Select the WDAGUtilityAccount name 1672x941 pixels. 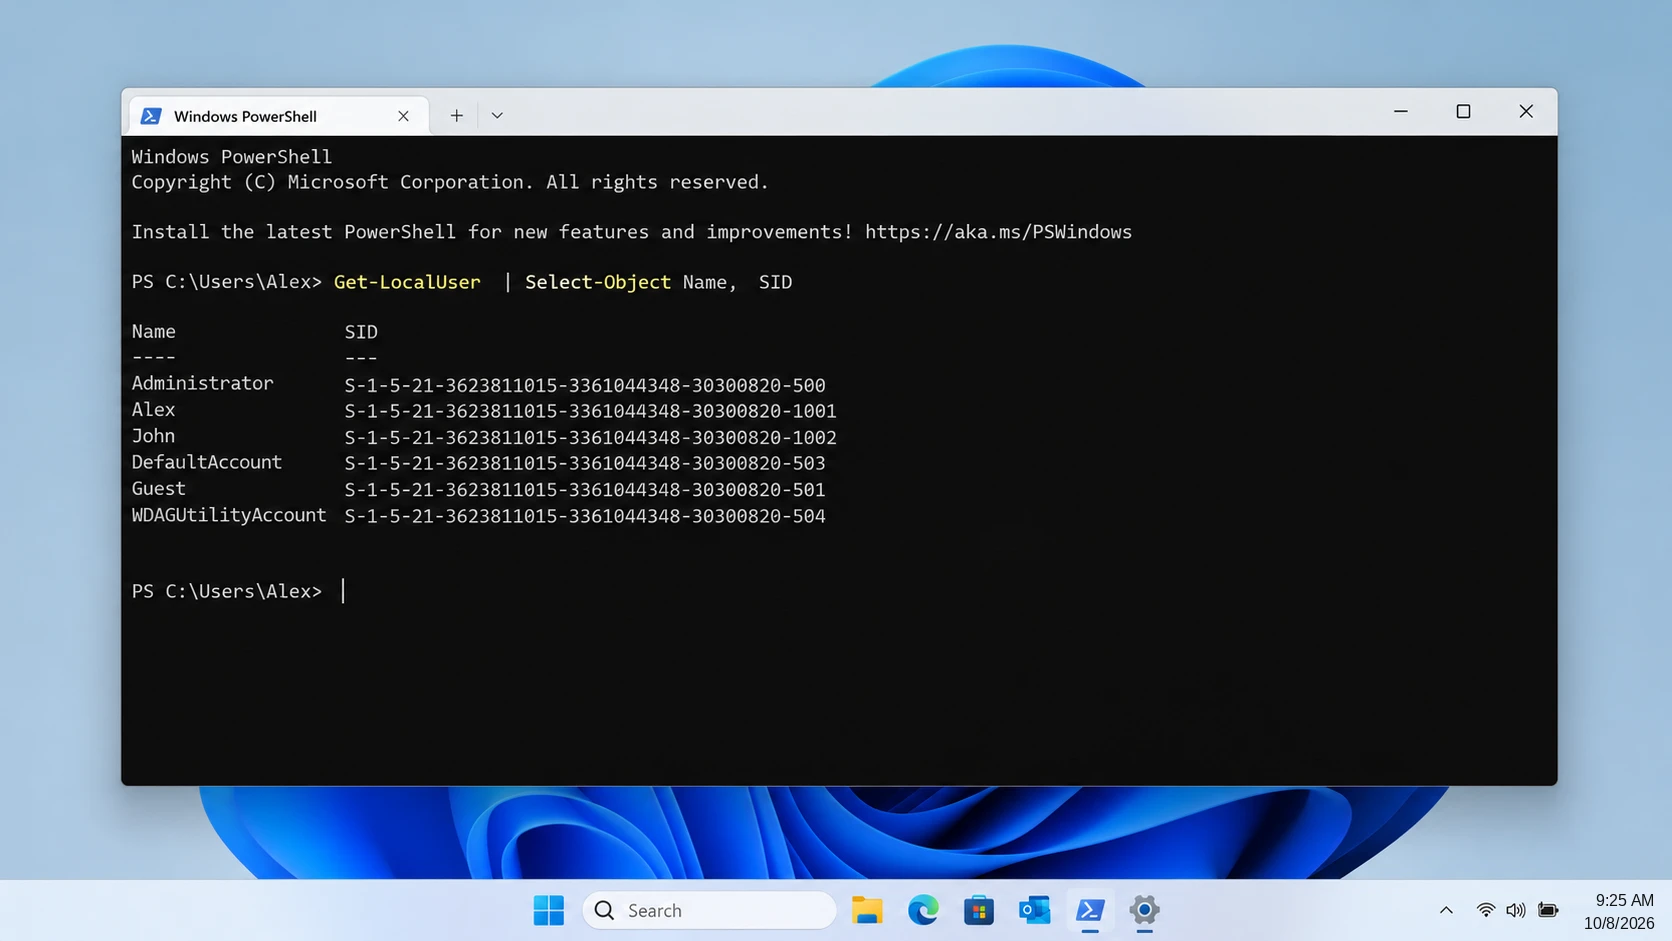click(229, 515)
